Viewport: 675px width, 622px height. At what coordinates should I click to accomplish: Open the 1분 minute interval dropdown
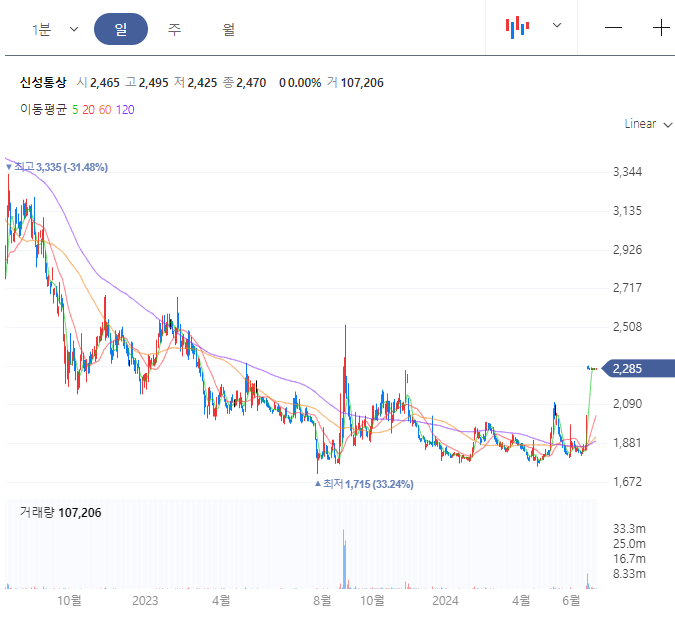pos(55,29)
